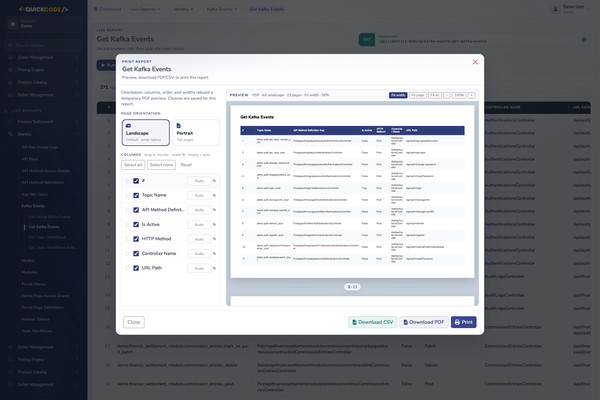The width and height of the screenshot is (600, 400).
Task: Select Kafka Events in the sidebar tree
Action: (33, 206)
